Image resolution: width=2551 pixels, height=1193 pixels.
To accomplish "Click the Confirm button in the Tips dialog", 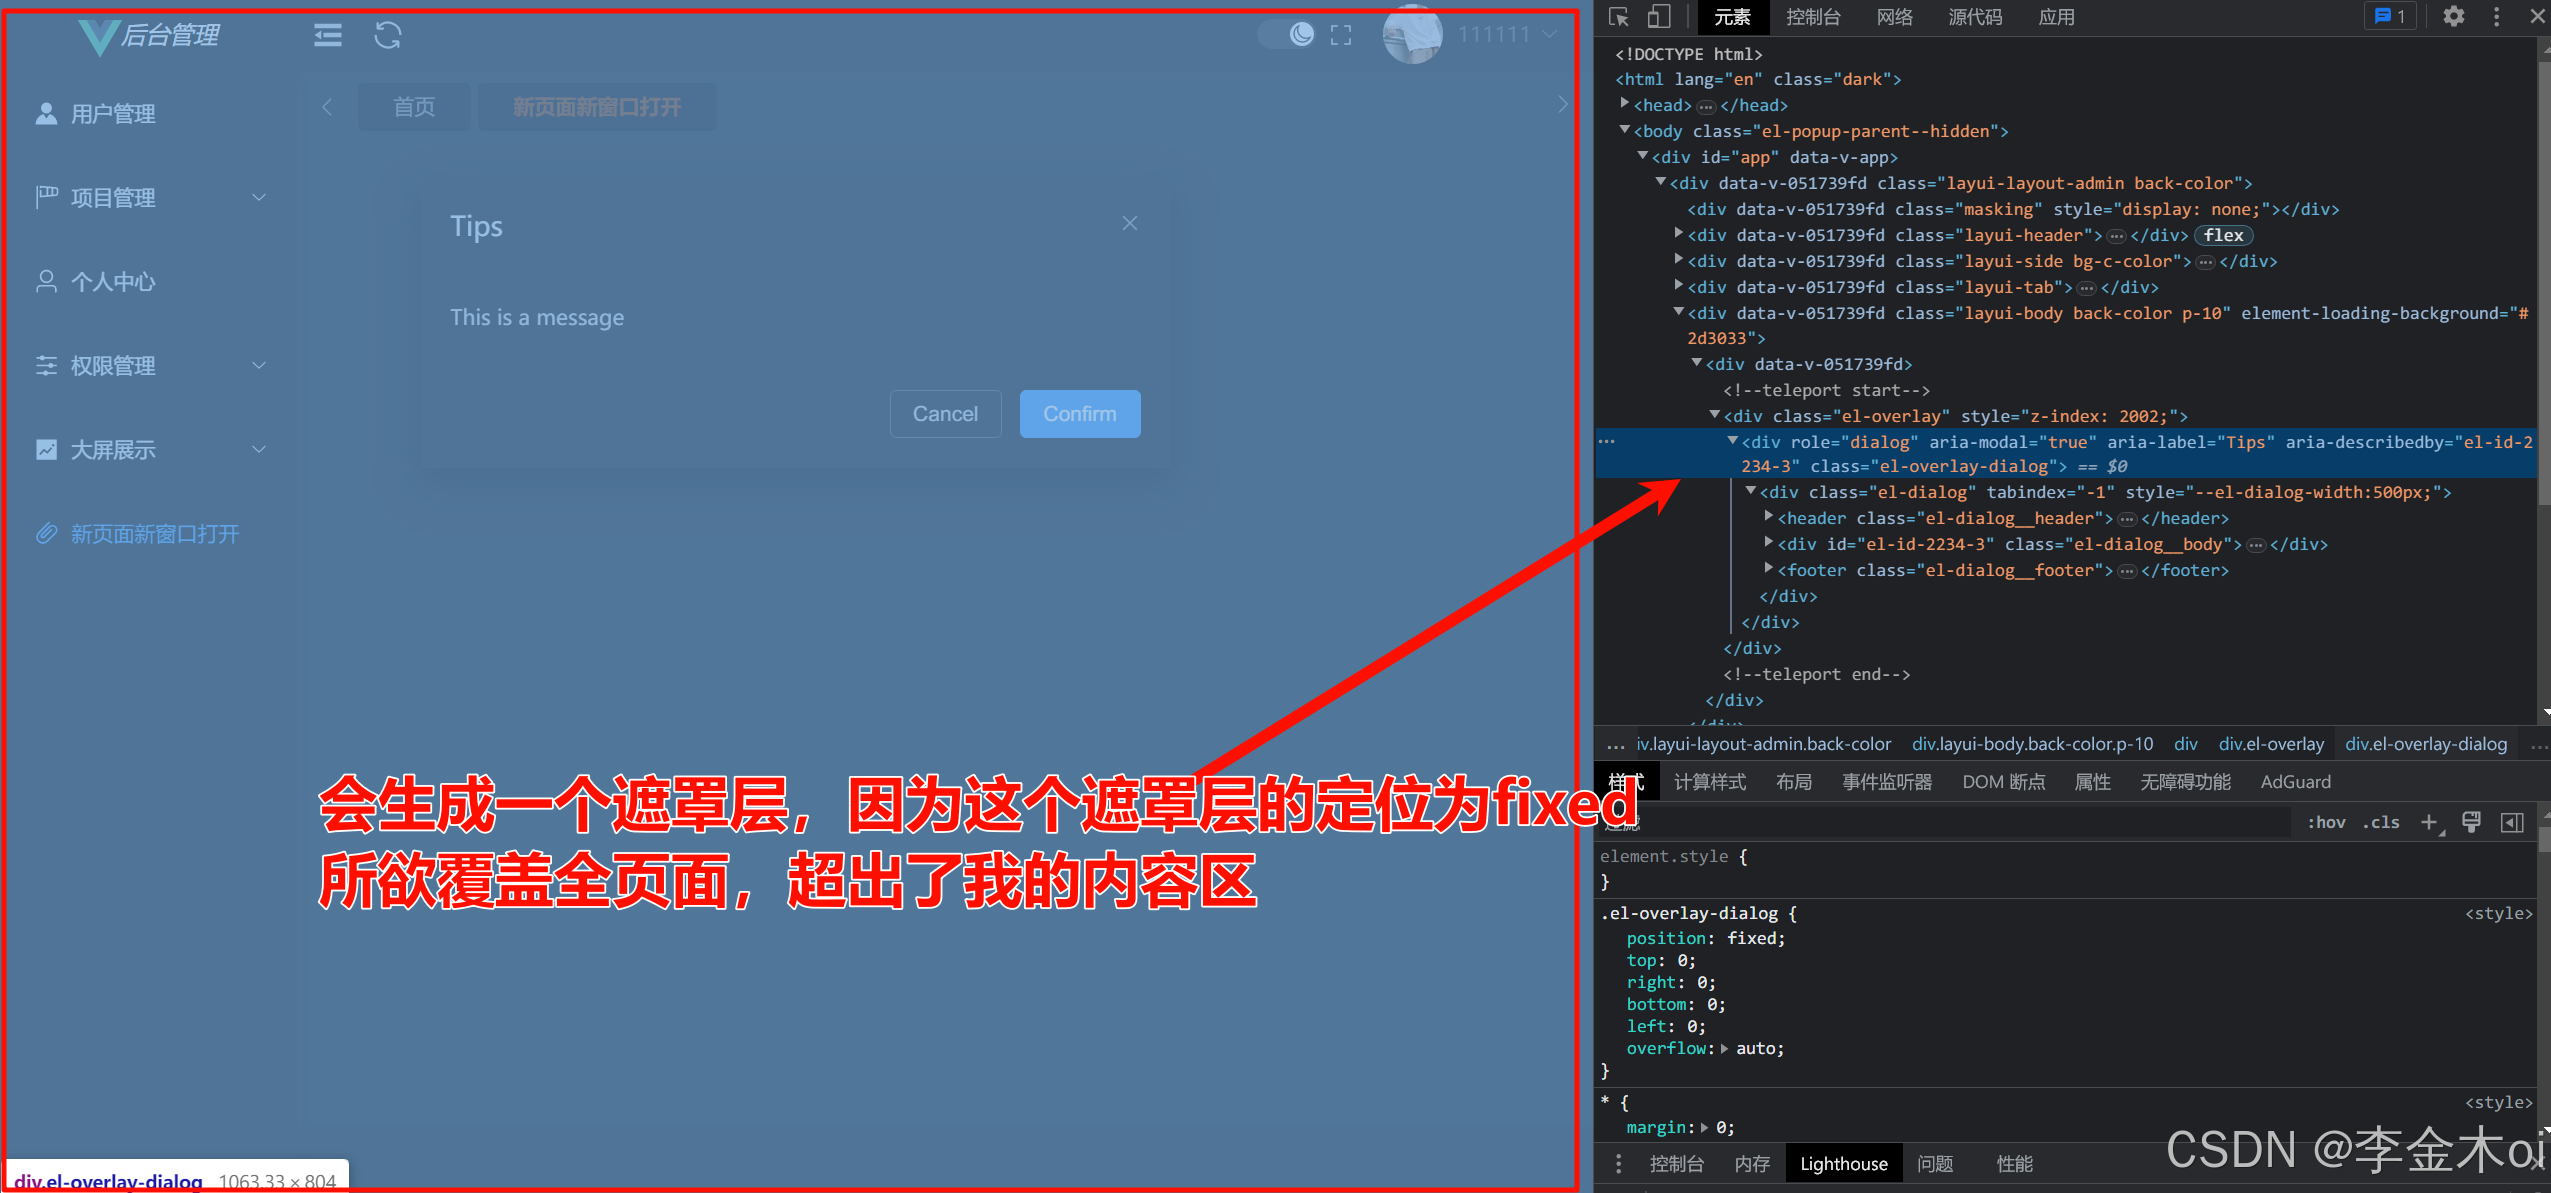I will coord(1079,413).
